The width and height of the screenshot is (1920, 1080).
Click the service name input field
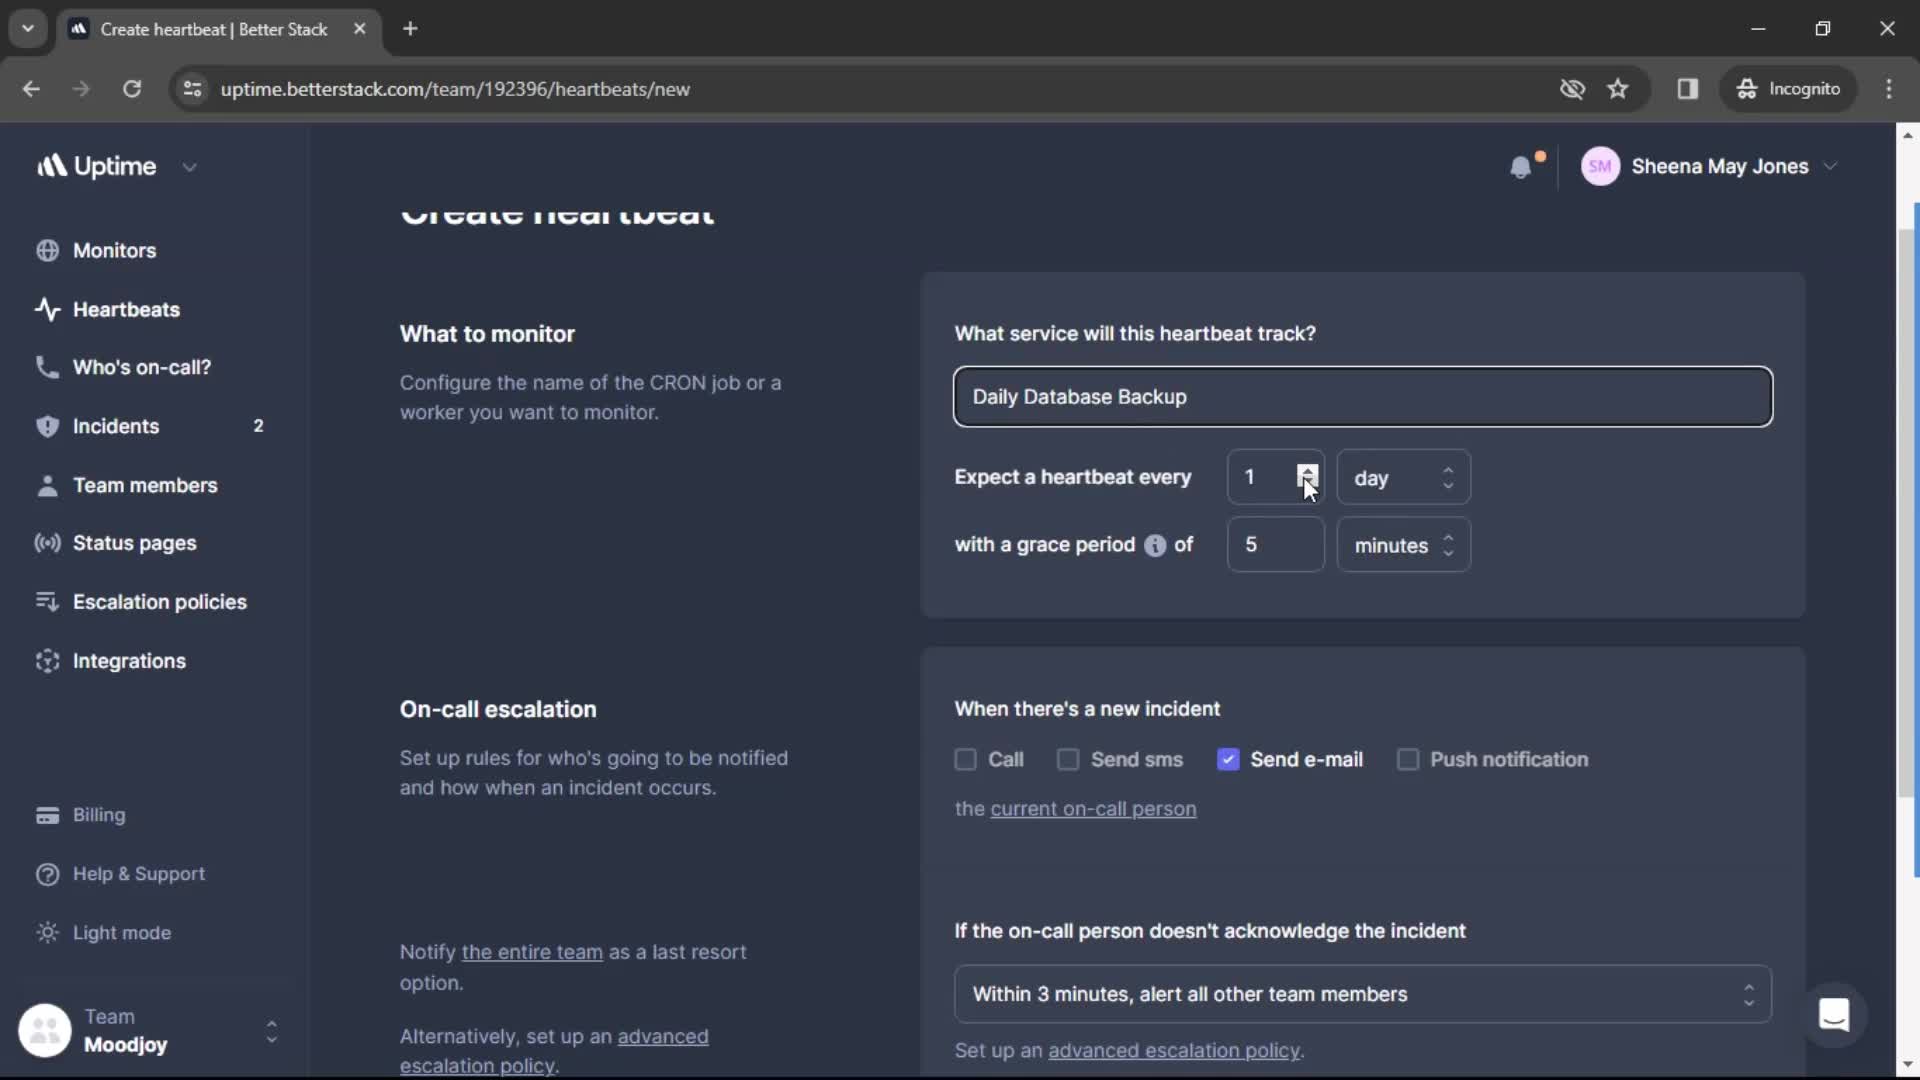(x=1362, y=396)
